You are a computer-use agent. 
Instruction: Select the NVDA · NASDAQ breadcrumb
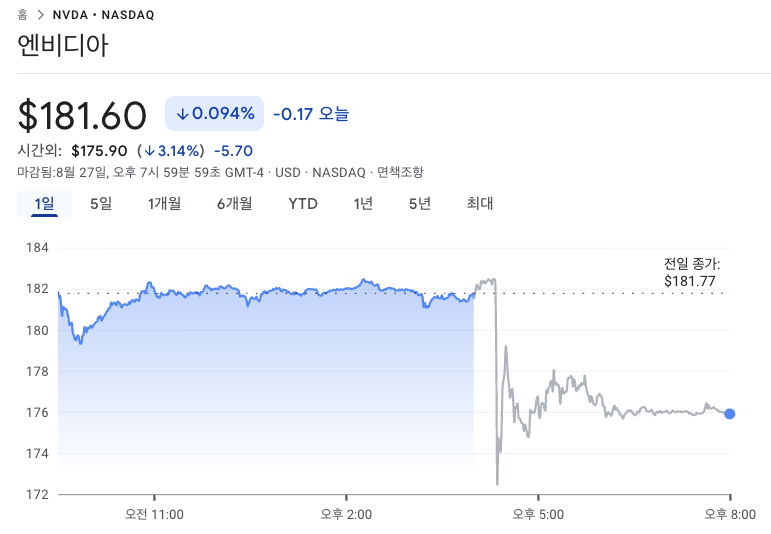pos(103,15)
